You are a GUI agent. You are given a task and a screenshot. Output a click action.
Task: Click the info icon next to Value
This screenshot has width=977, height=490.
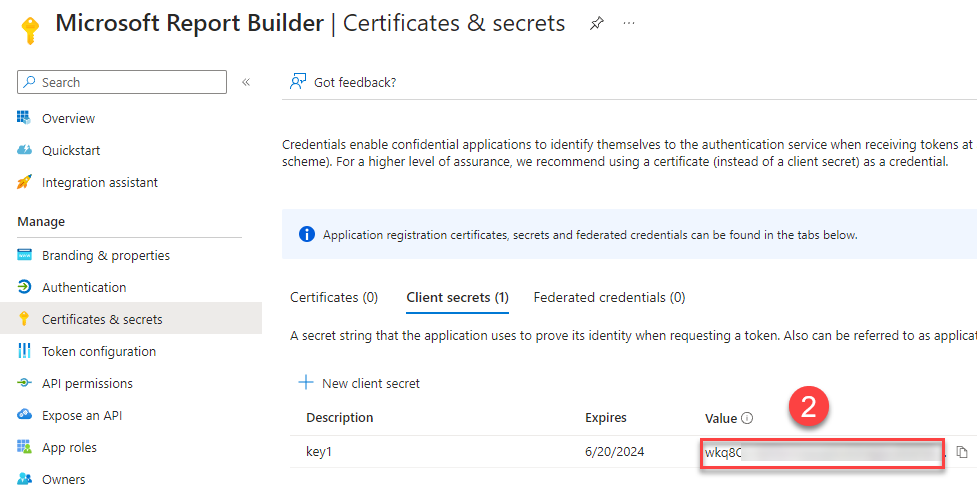tap(747, 418)
